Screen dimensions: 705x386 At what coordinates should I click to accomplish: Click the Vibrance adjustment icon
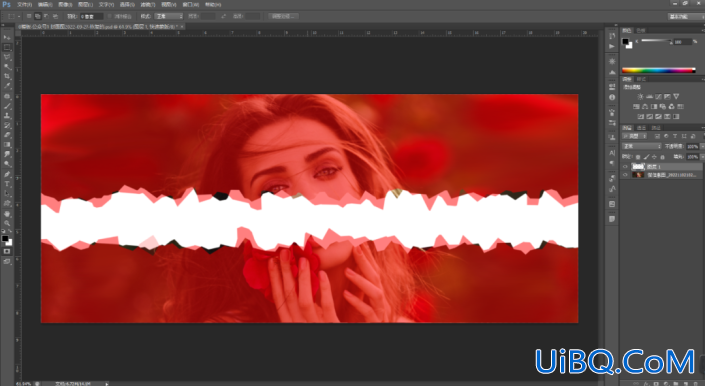676,97
